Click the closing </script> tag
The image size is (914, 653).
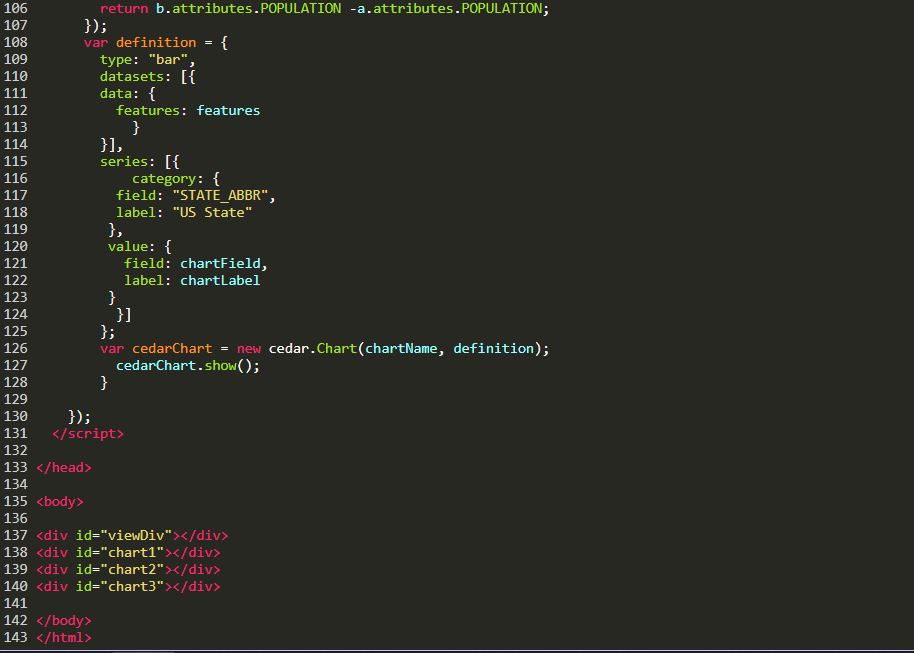[x=87, y=433]
